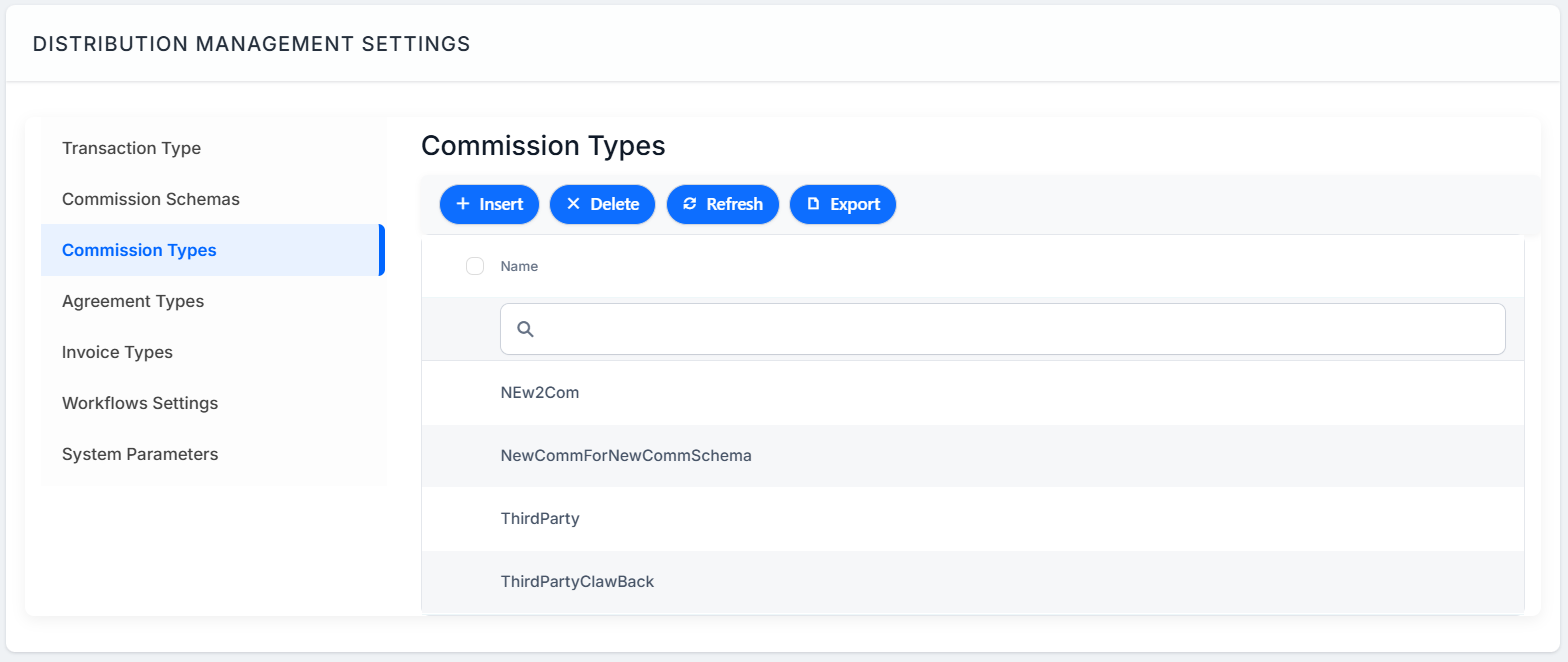This screenshot has width=1568, height=662.
Task: Select the ThirdPartyClawBack row
Action: pyautogui.click(x=973, y=581)
